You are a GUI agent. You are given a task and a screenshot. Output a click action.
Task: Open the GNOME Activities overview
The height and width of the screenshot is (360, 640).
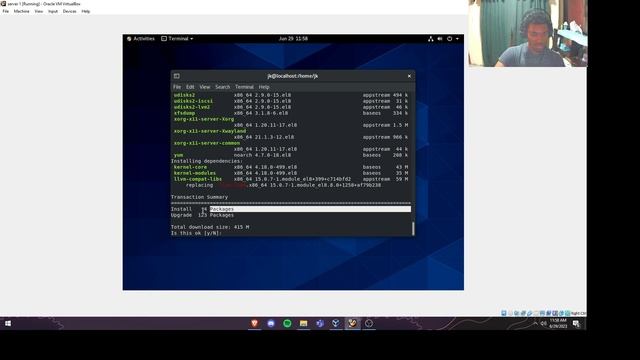point(141,39)
